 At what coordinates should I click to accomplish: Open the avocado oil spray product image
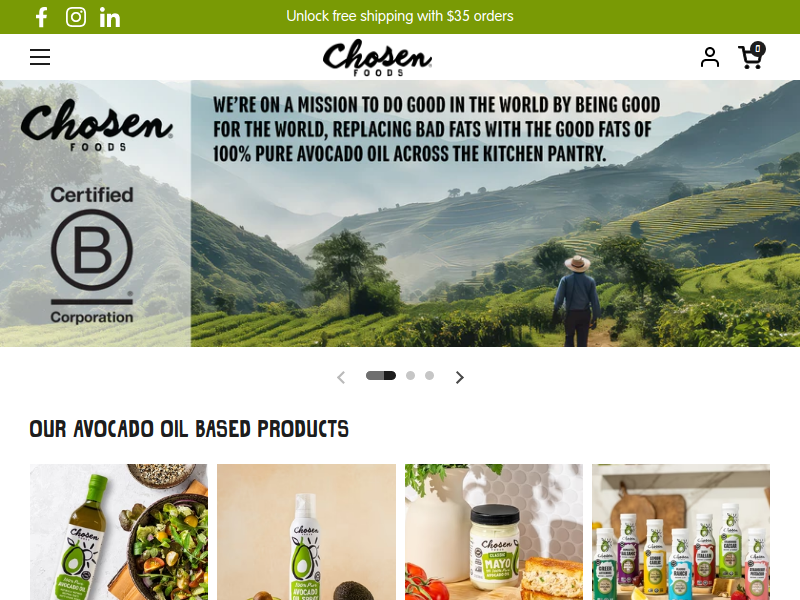(x=306, y=532)
